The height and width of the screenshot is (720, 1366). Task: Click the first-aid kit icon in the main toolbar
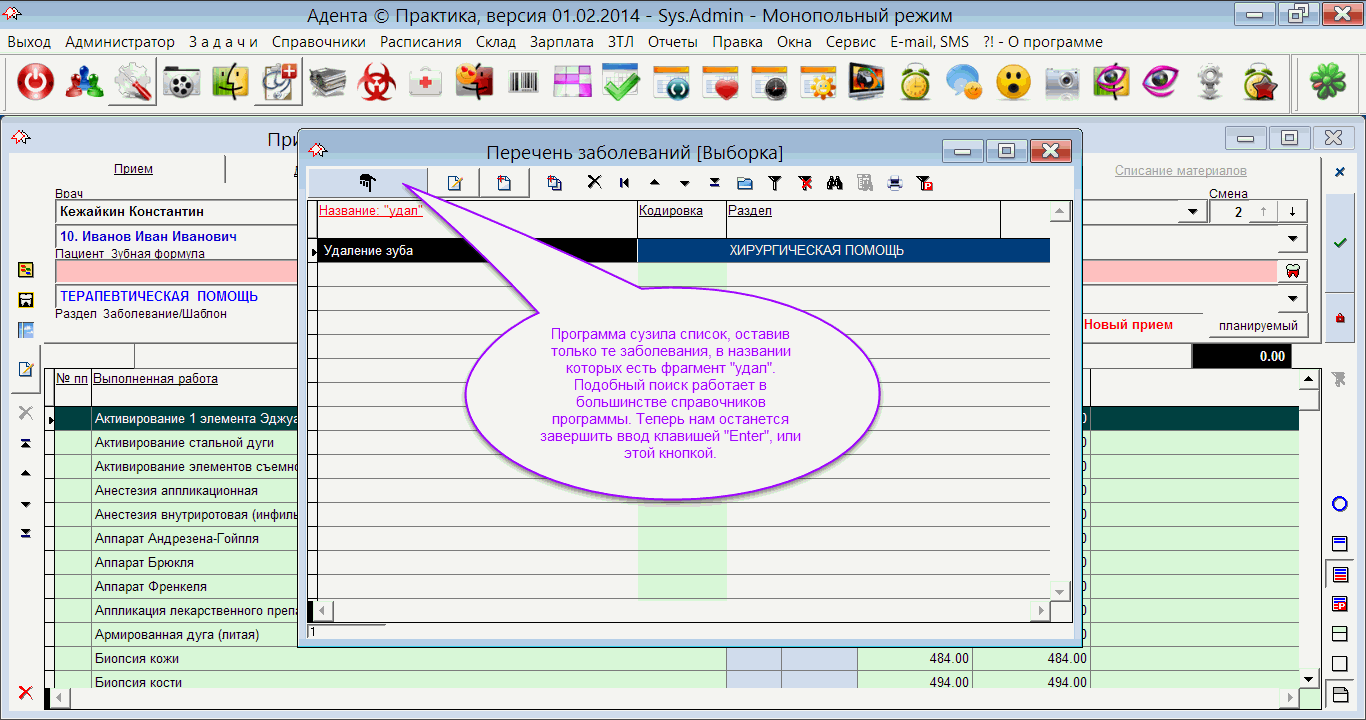tap(426, 83)
